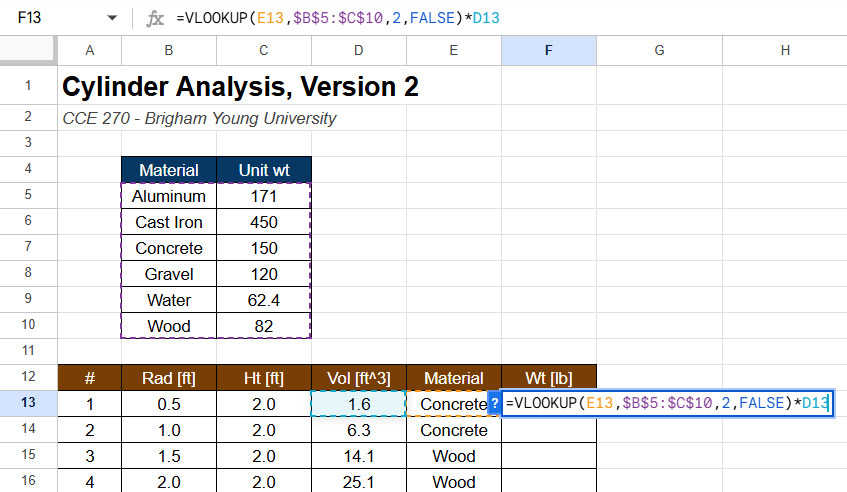Click the CCE 270 - Brigham Young University cell

click(199, 118)
